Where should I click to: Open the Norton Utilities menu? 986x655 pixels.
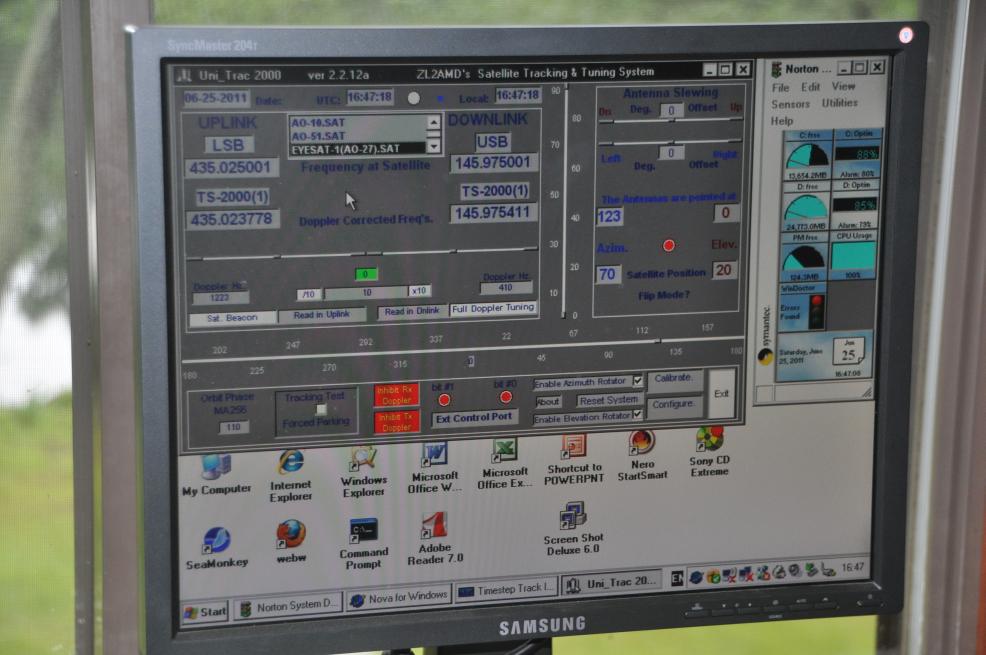point(839,102)
